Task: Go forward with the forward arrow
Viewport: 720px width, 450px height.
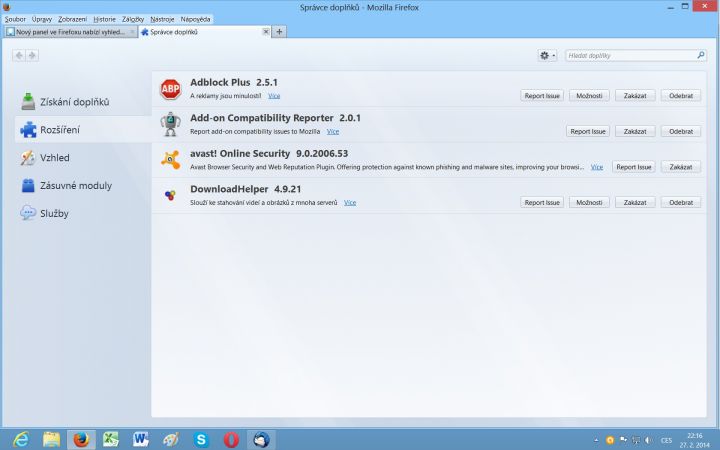Action: coord(32,56)
